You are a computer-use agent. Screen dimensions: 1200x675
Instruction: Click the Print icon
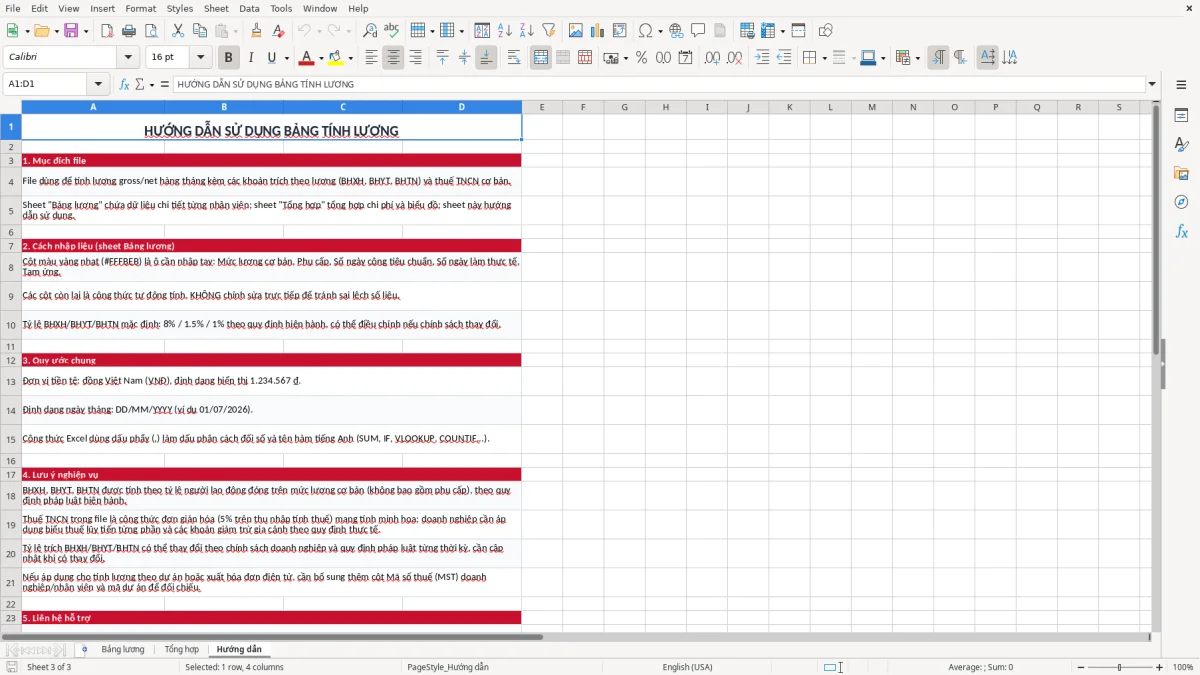129,31
